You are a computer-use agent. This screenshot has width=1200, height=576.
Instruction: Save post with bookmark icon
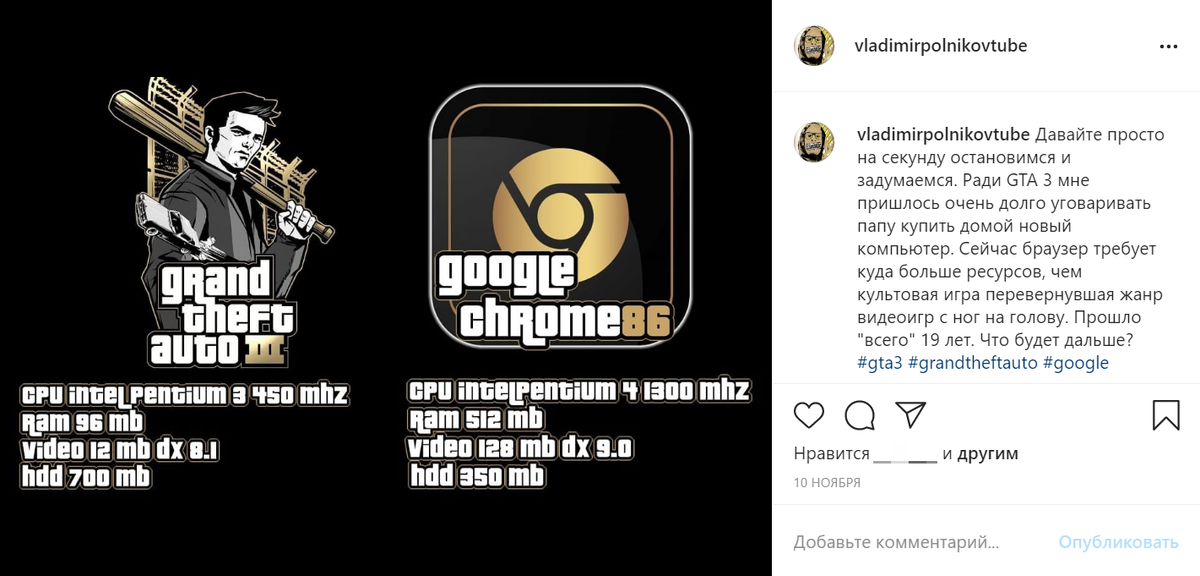tap(1166, 415)
